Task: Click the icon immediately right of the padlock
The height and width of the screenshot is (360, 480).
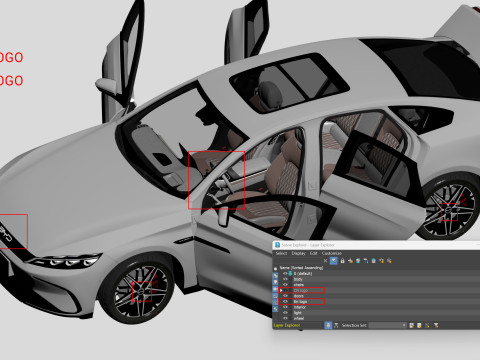Action: pyautogui.click(x=350, y=261)
